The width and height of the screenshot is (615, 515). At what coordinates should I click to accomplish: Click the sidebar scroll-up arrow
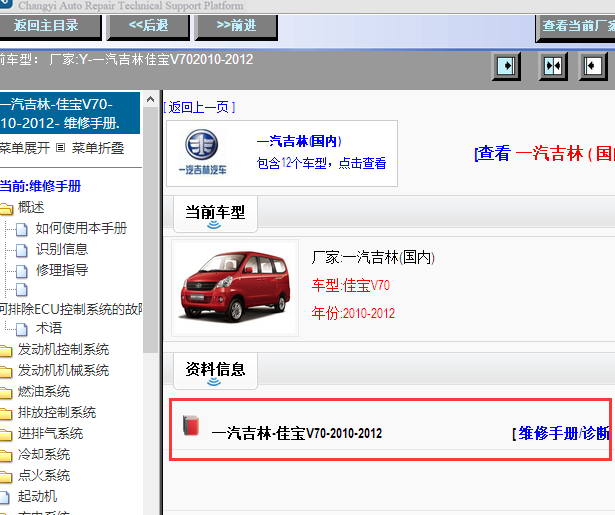(150, 100)
